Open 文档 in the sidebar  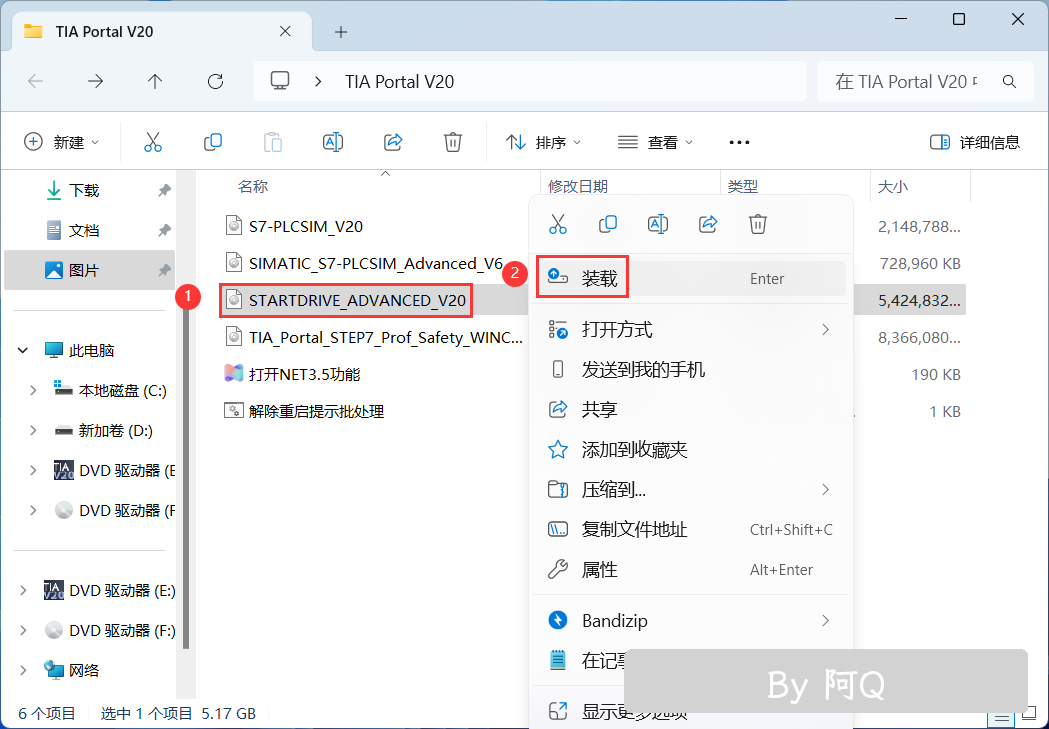pyautogui.click(x=90, y=231)
